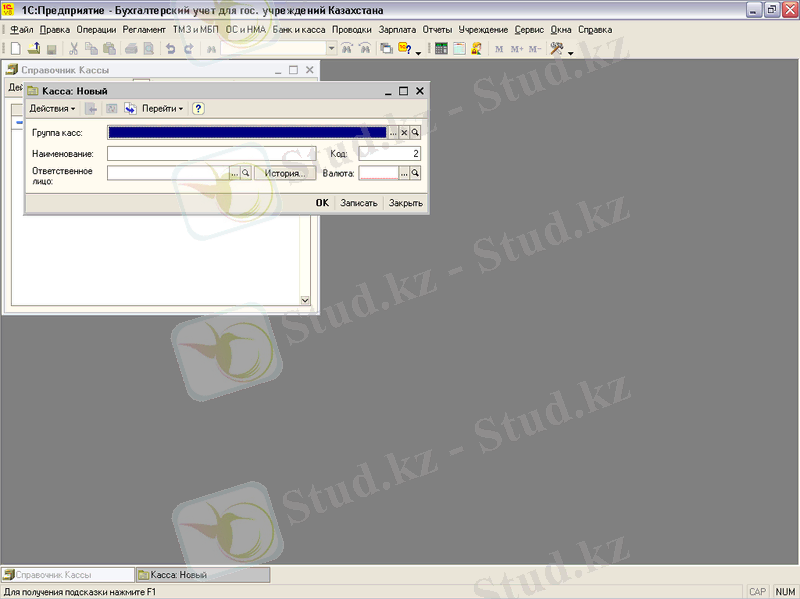
Task: Click the tools hammer-wrench icon
Action: (557, 48)
